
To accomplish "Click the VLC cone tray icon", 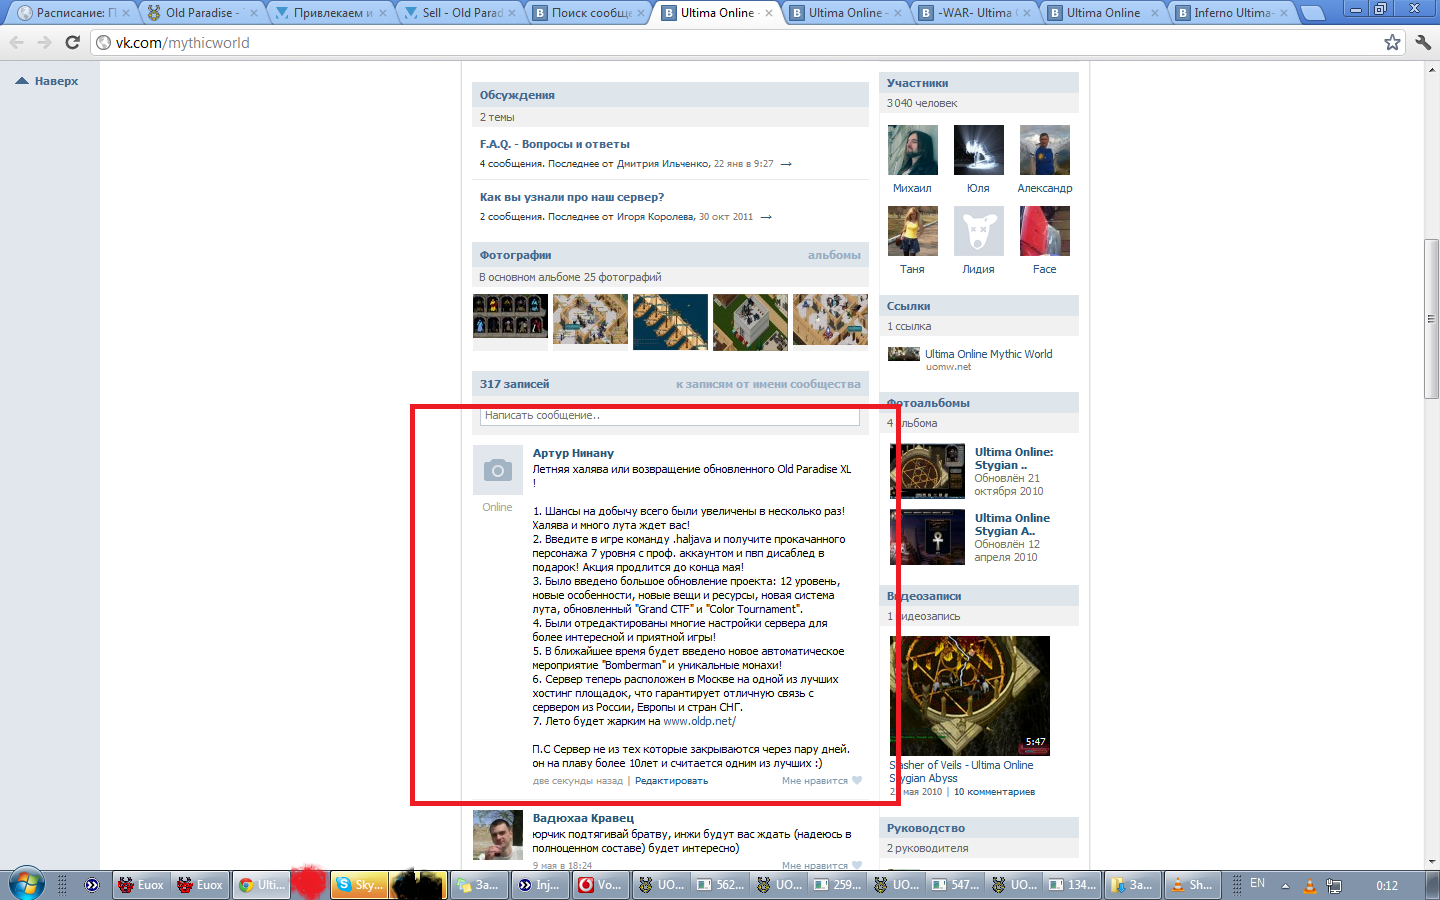I will click(x=1310, y=886).
